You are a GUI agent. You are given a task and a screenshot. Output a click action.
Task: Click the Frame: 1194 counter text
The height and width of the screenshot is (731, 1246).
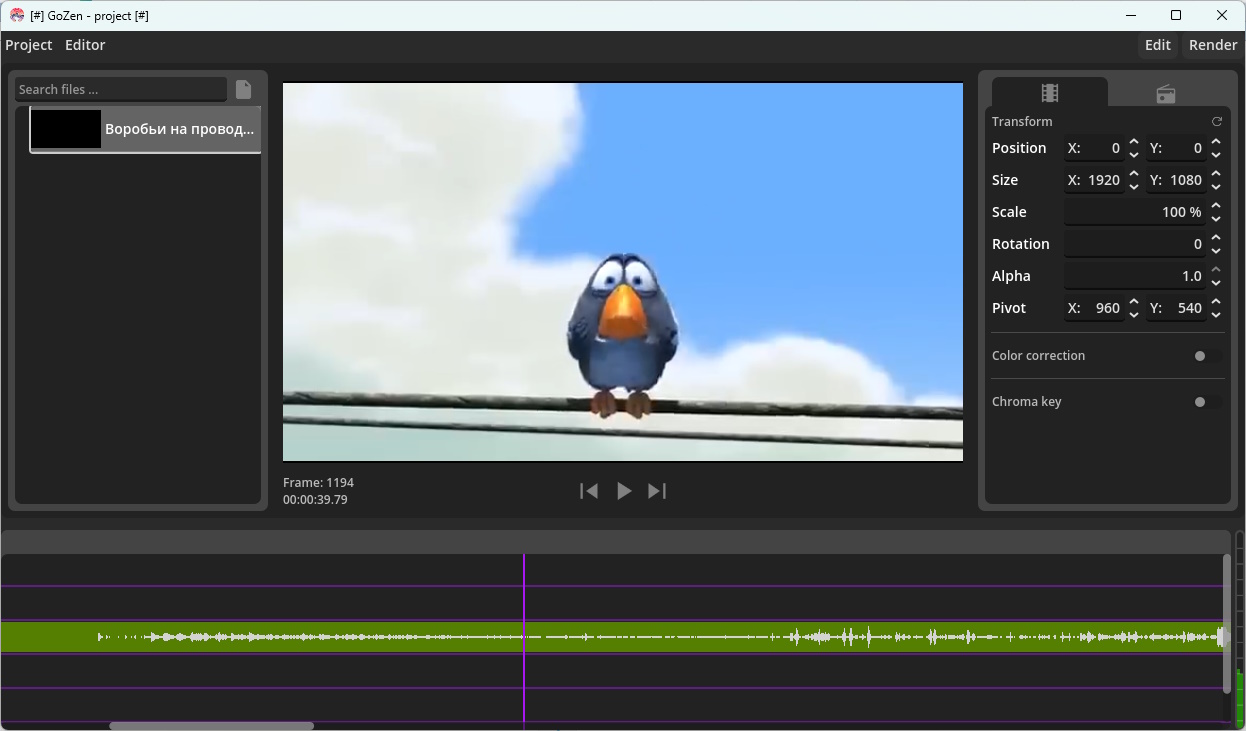tap(318, 483)
